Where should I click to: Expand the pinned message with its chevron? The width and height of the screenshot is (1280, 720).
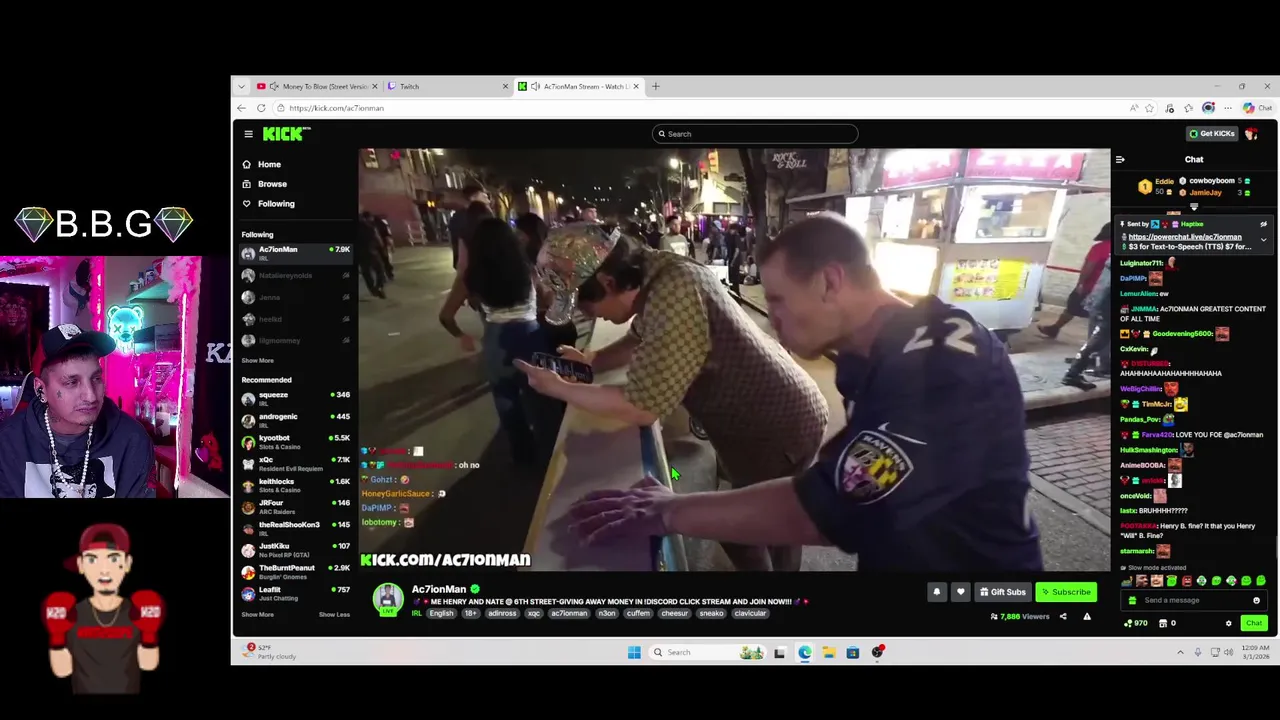pos(1263,240)
